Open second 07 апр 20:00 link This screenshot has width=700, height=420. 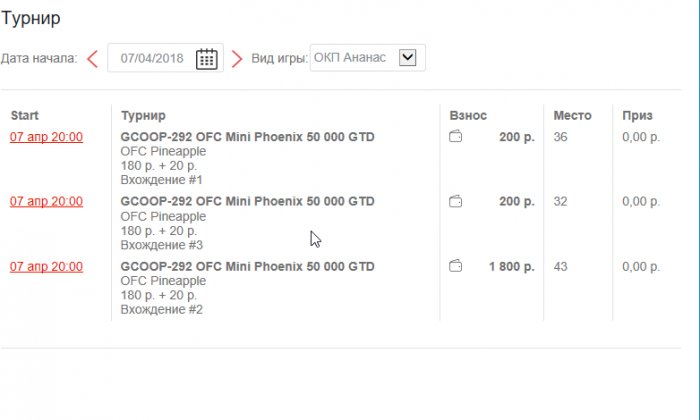click(46, 201)
